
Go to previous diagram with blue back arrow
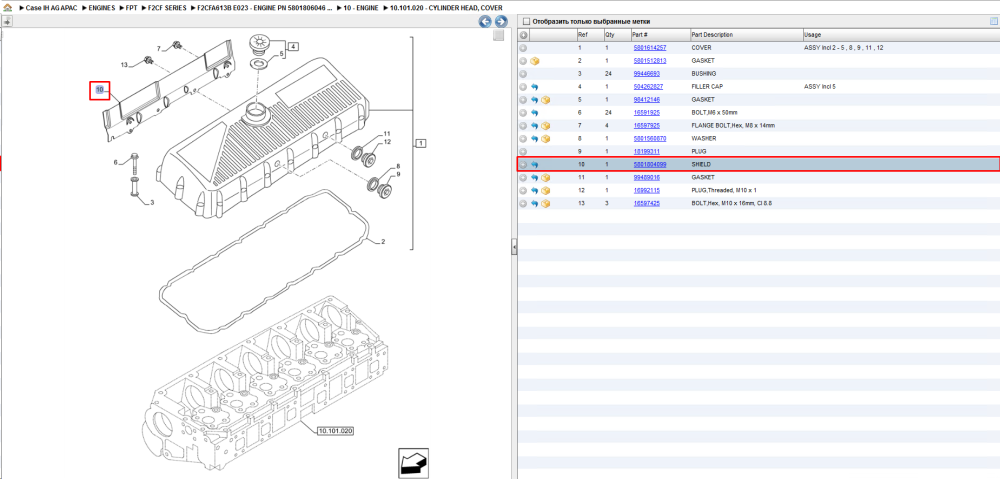click(x=485, y=22)
